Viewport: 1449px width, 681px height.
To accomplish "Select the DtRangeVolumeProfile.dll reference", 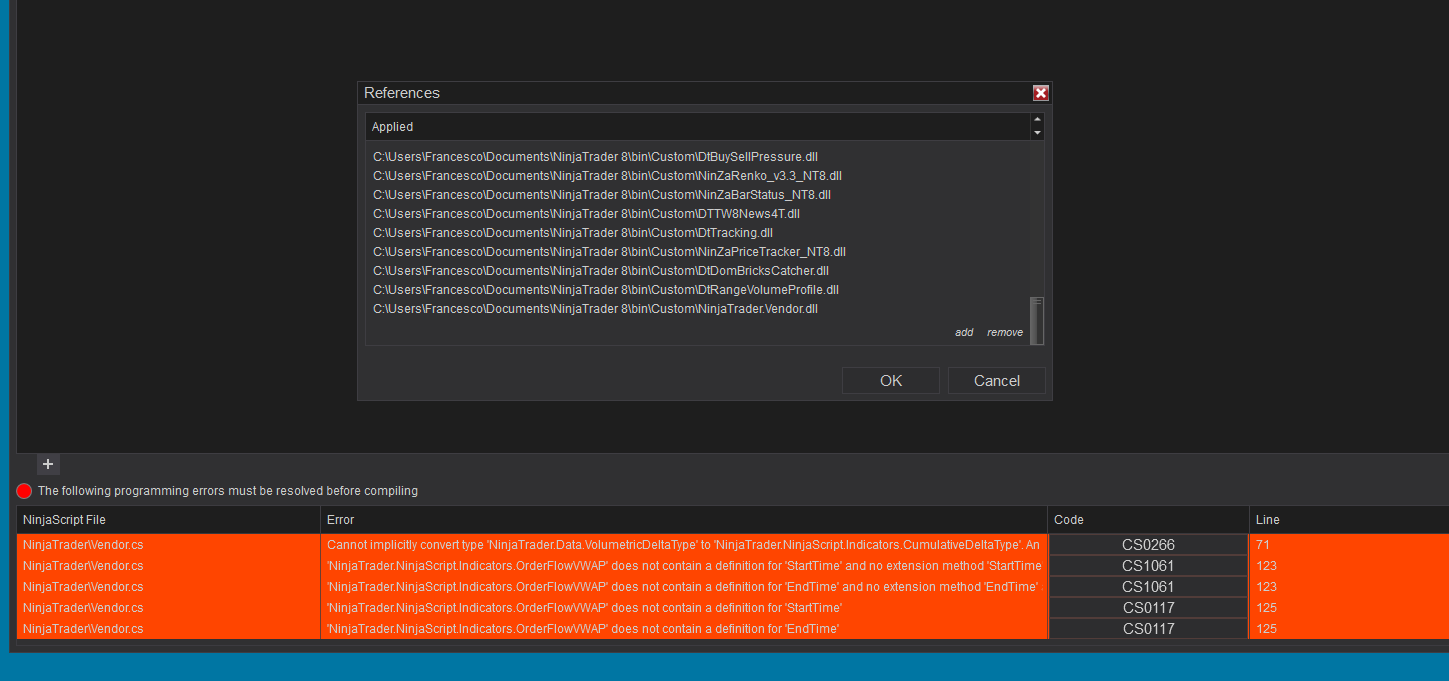I will pos(606,290).
